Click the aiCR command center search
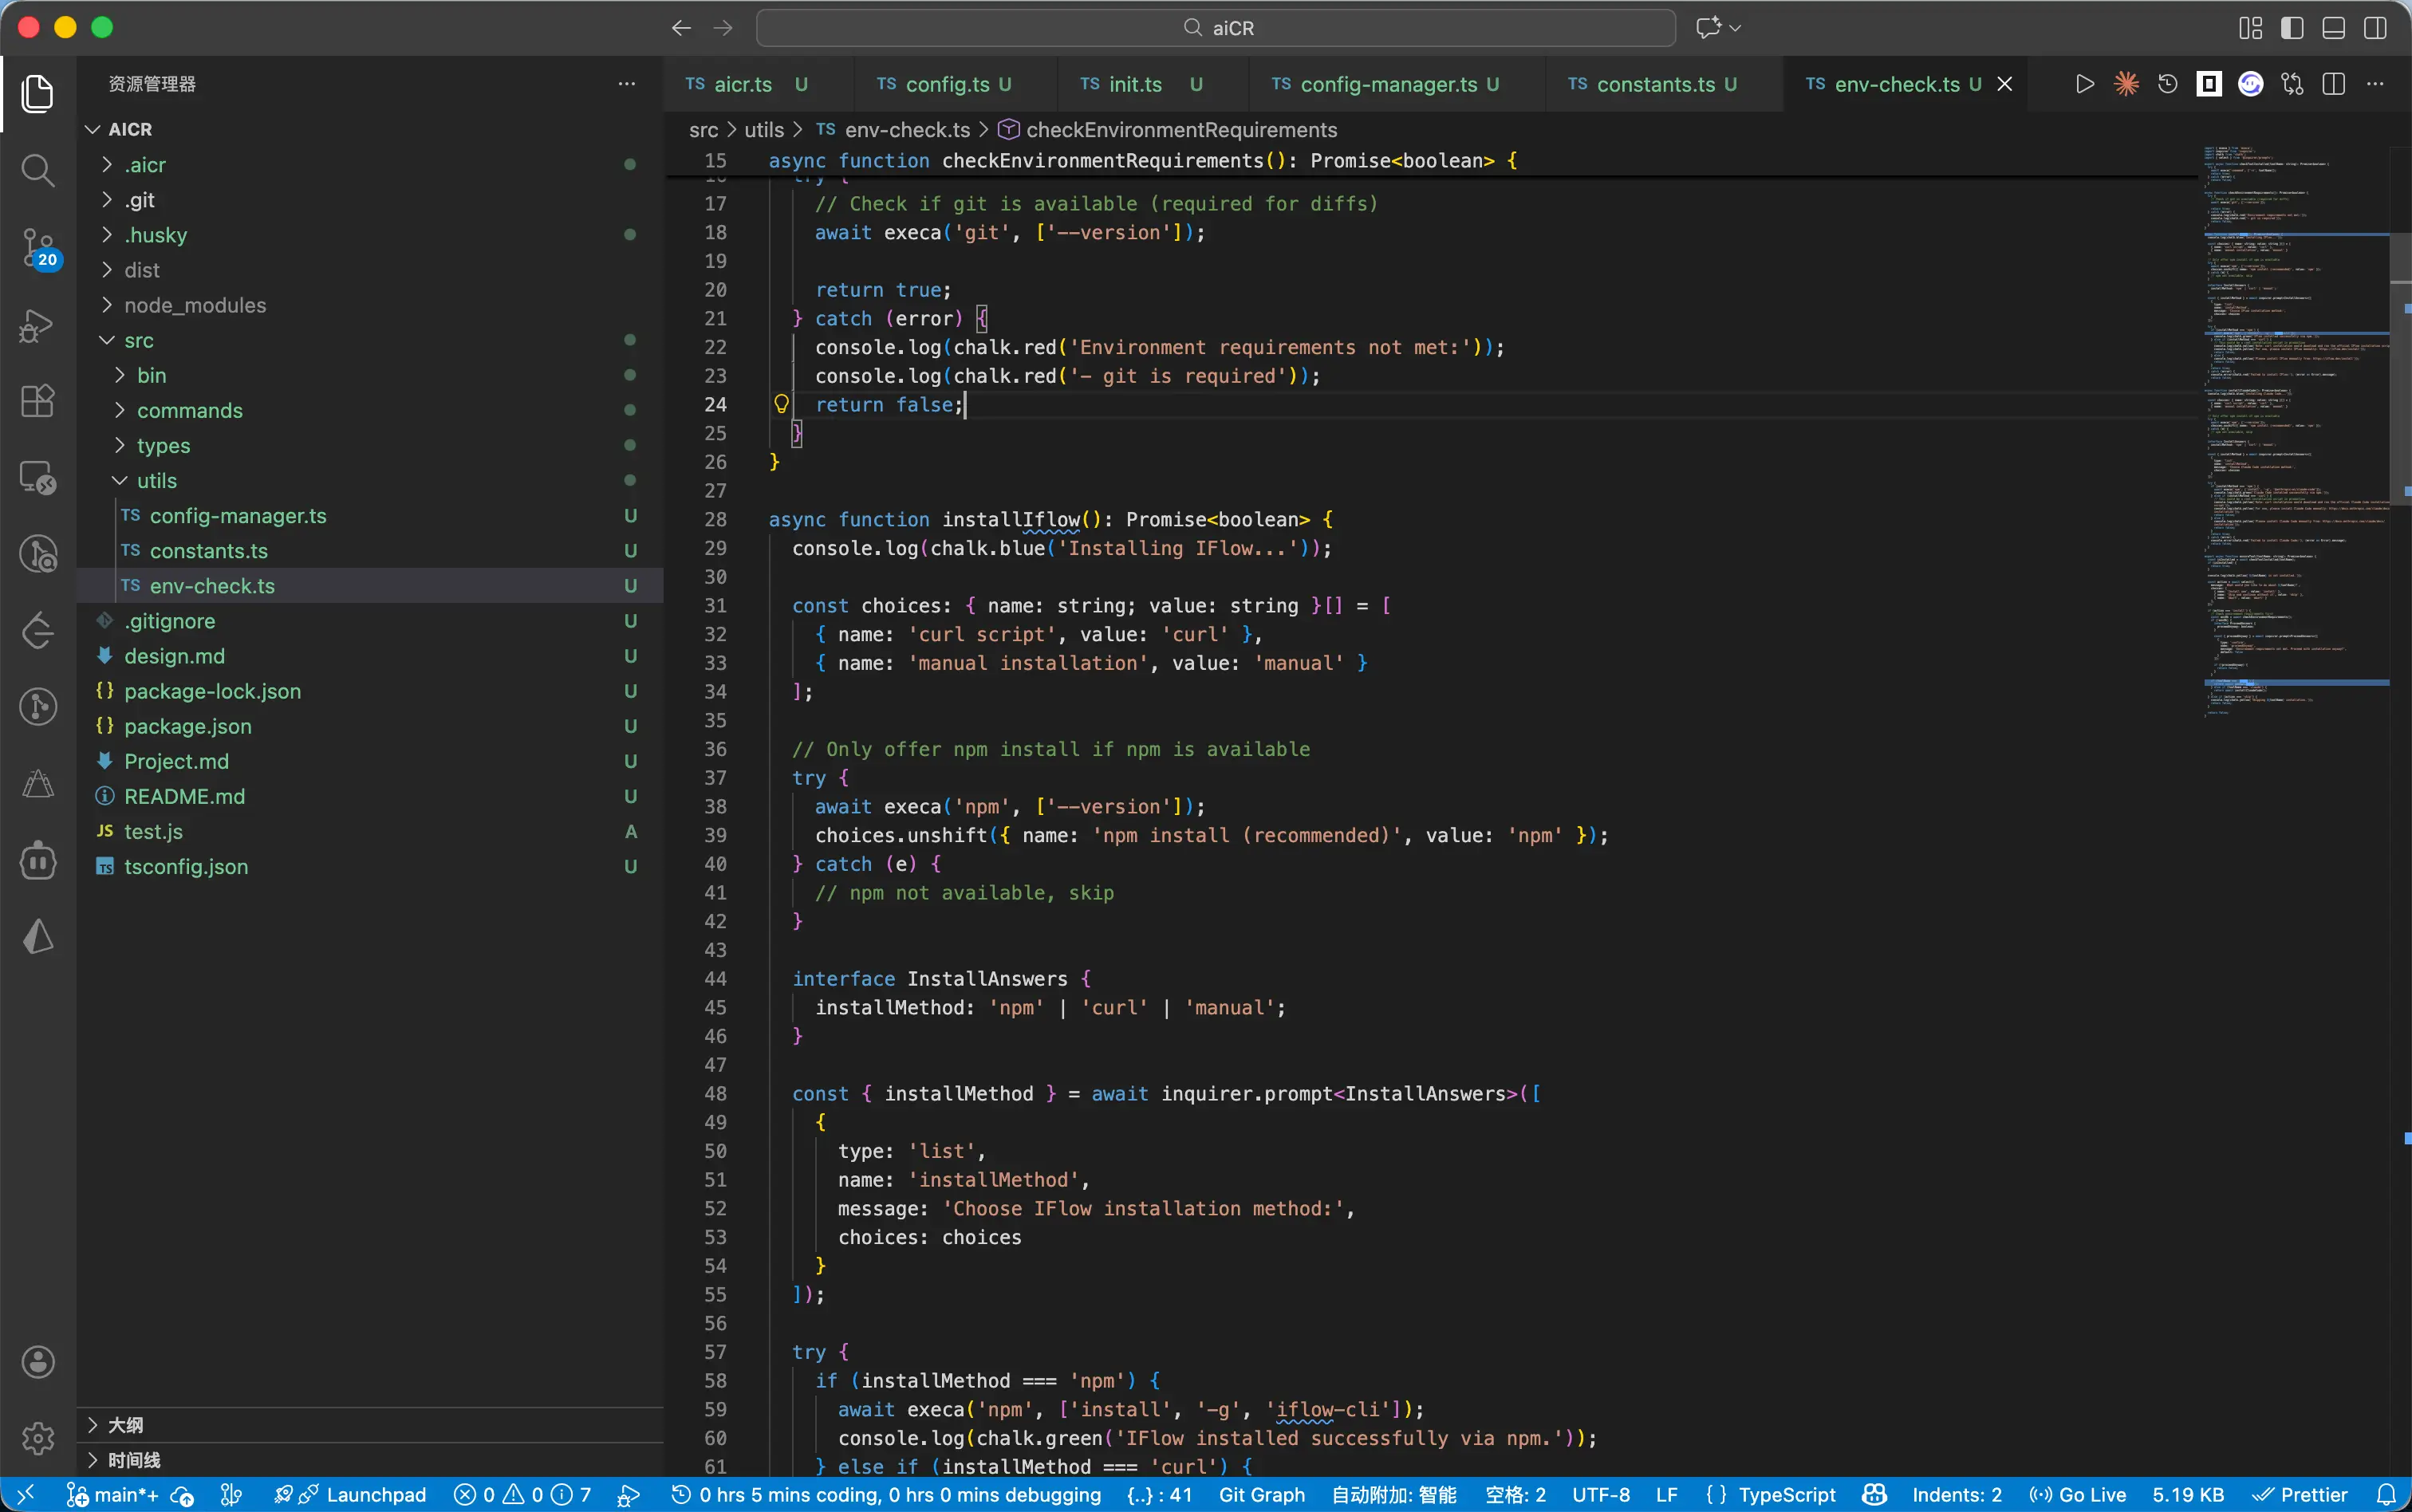The height and width of the screenshot is (1512, 2412). [1215, 28]
